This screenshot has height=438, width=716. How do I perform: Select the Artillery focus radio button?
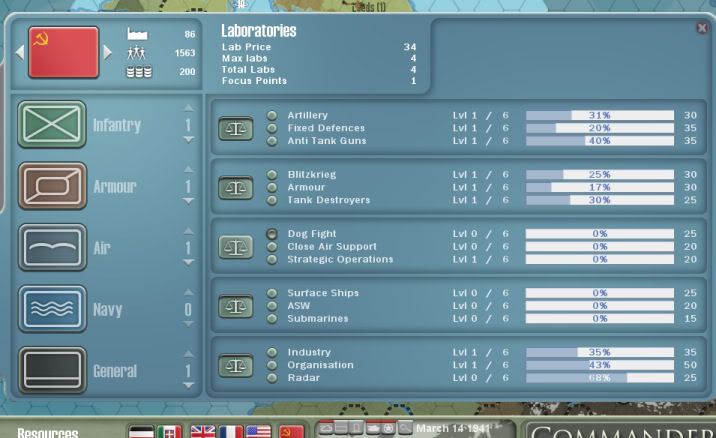272,116
